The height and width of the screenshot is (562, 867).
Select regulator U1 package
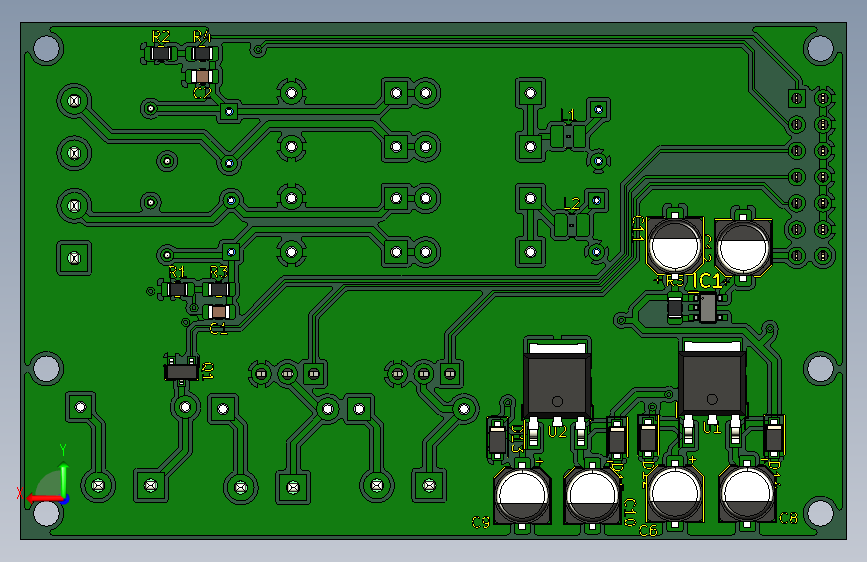click(712, 386)
